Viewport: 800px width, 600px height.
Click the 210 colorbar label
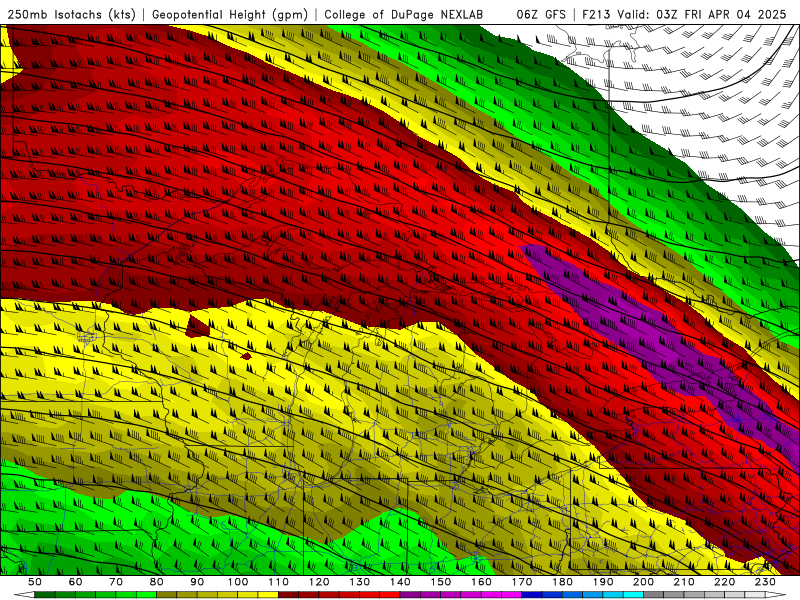pos(684,582)
